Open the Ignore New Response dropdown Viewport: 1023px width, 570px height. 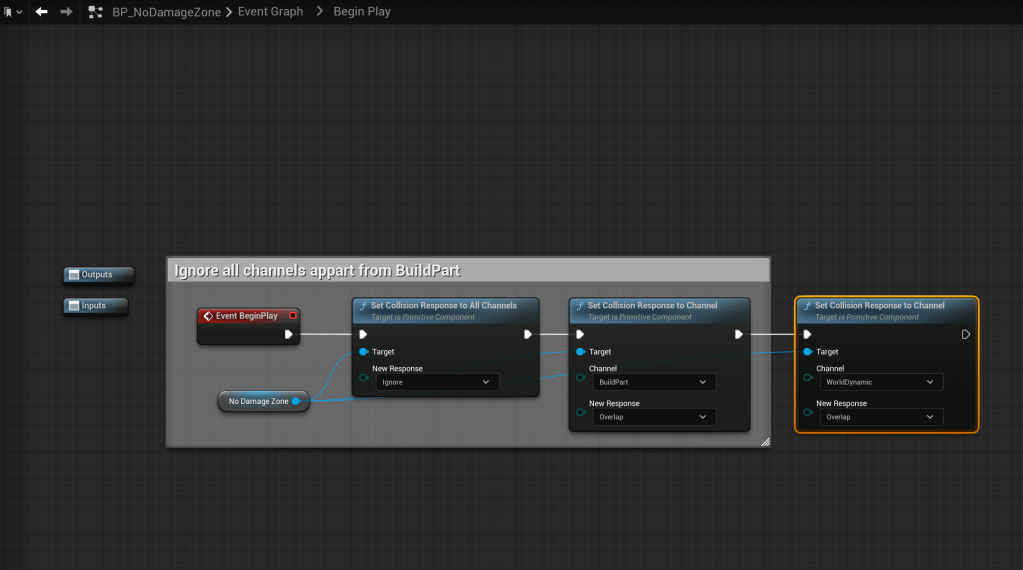point(437,382)
